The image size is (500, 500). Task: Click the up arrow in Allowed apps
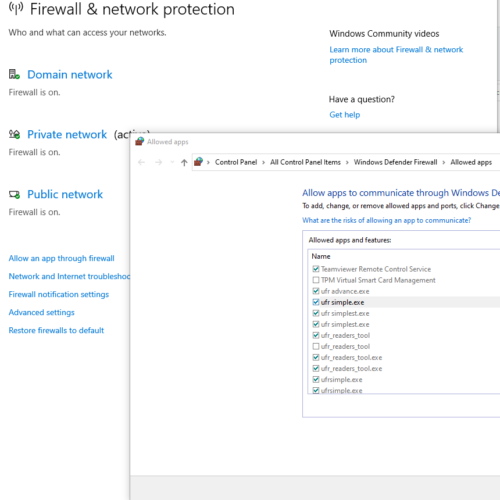(184, 162)
